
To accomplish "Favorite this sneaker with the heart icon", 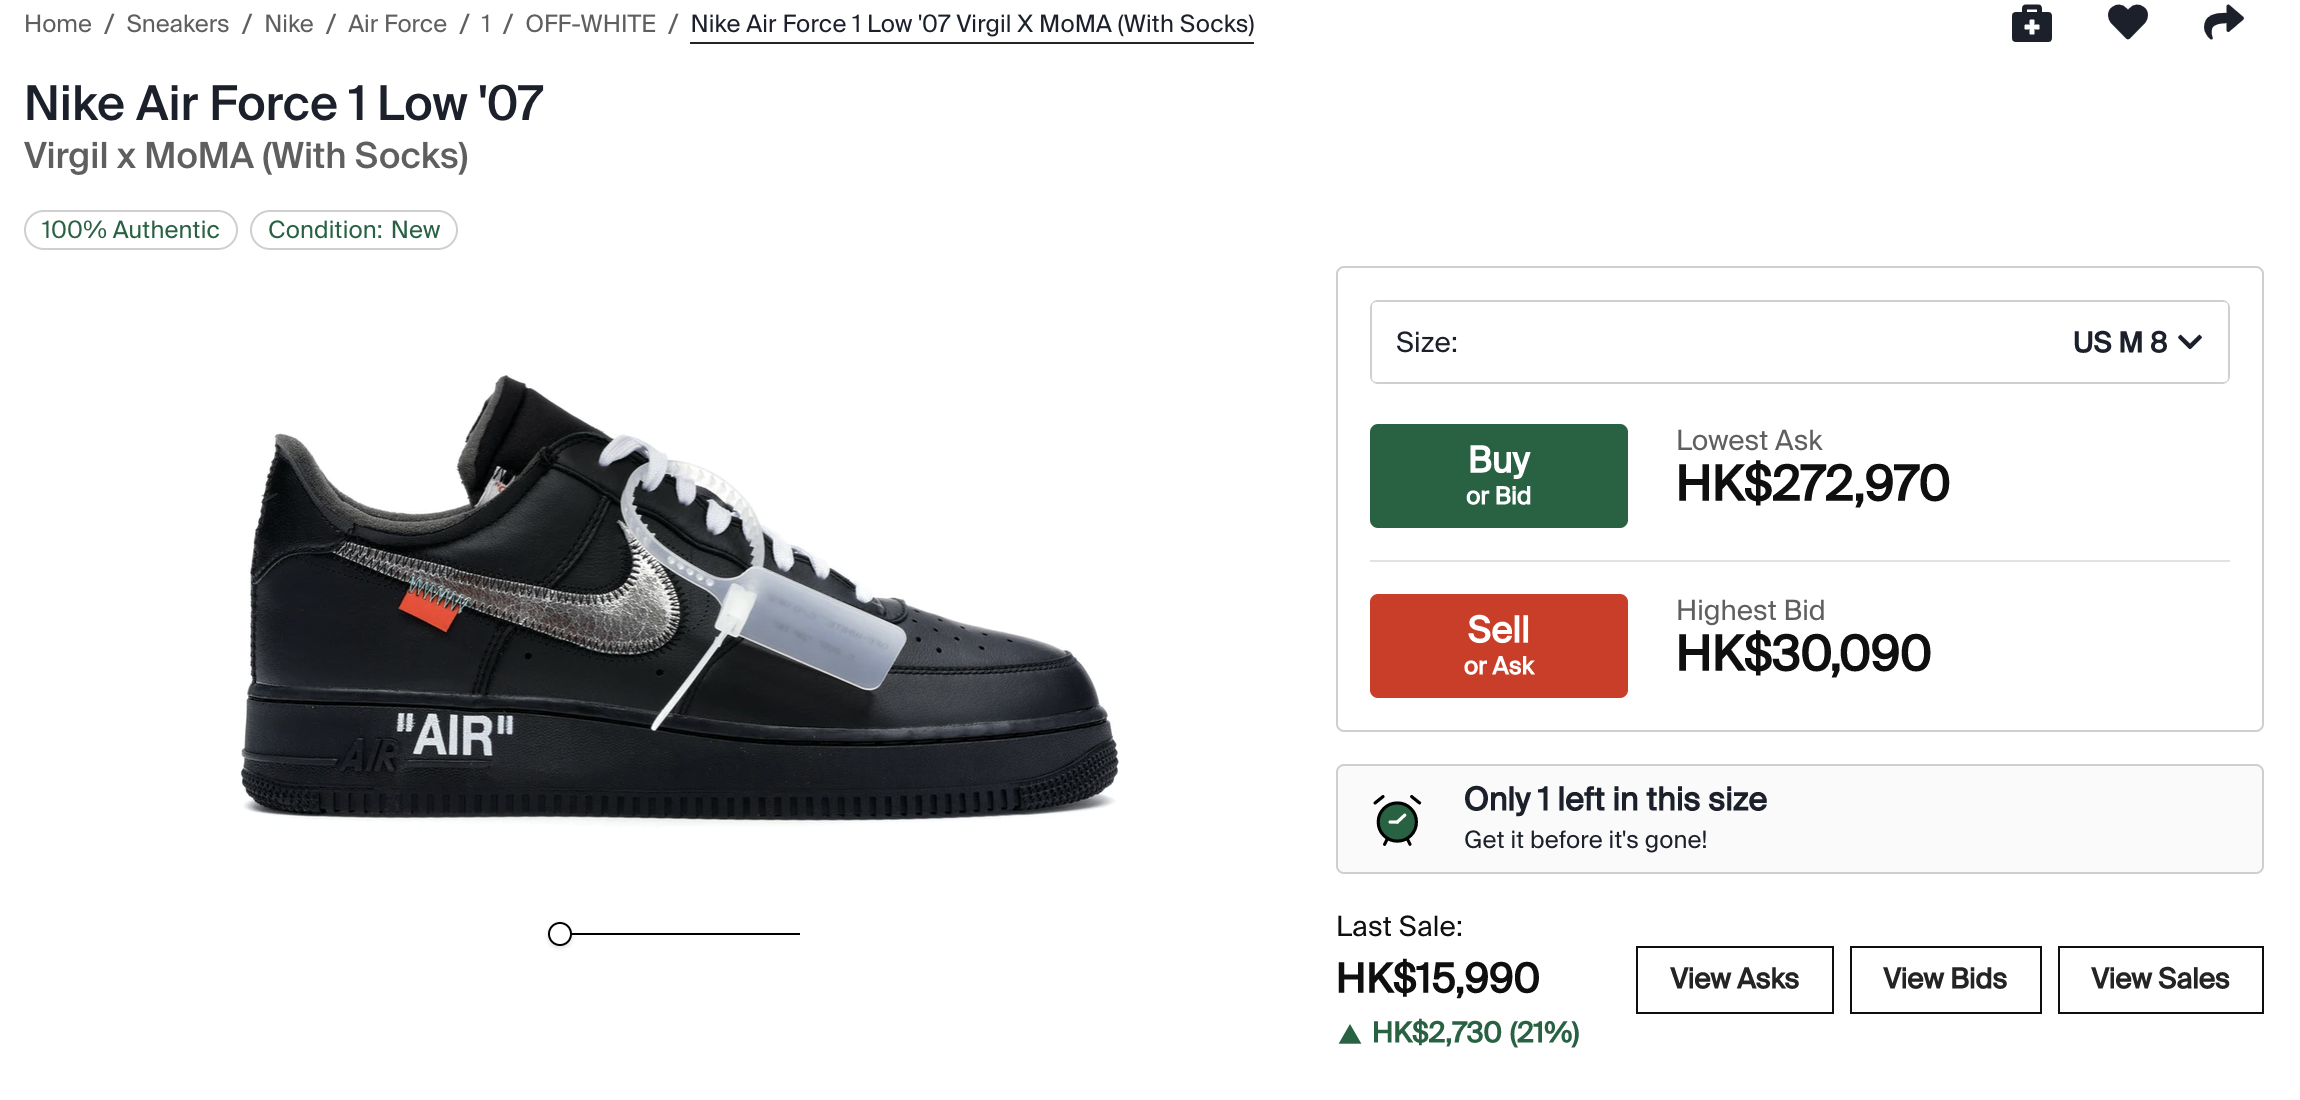I will [2127, 22].
